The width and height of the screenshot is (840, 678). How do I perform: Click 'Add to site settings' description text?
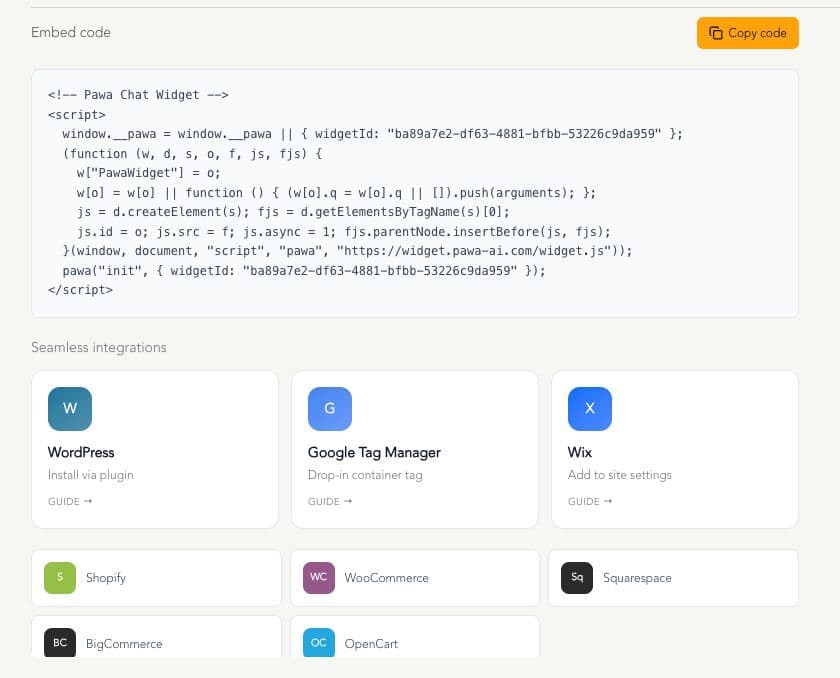(619, 475)
